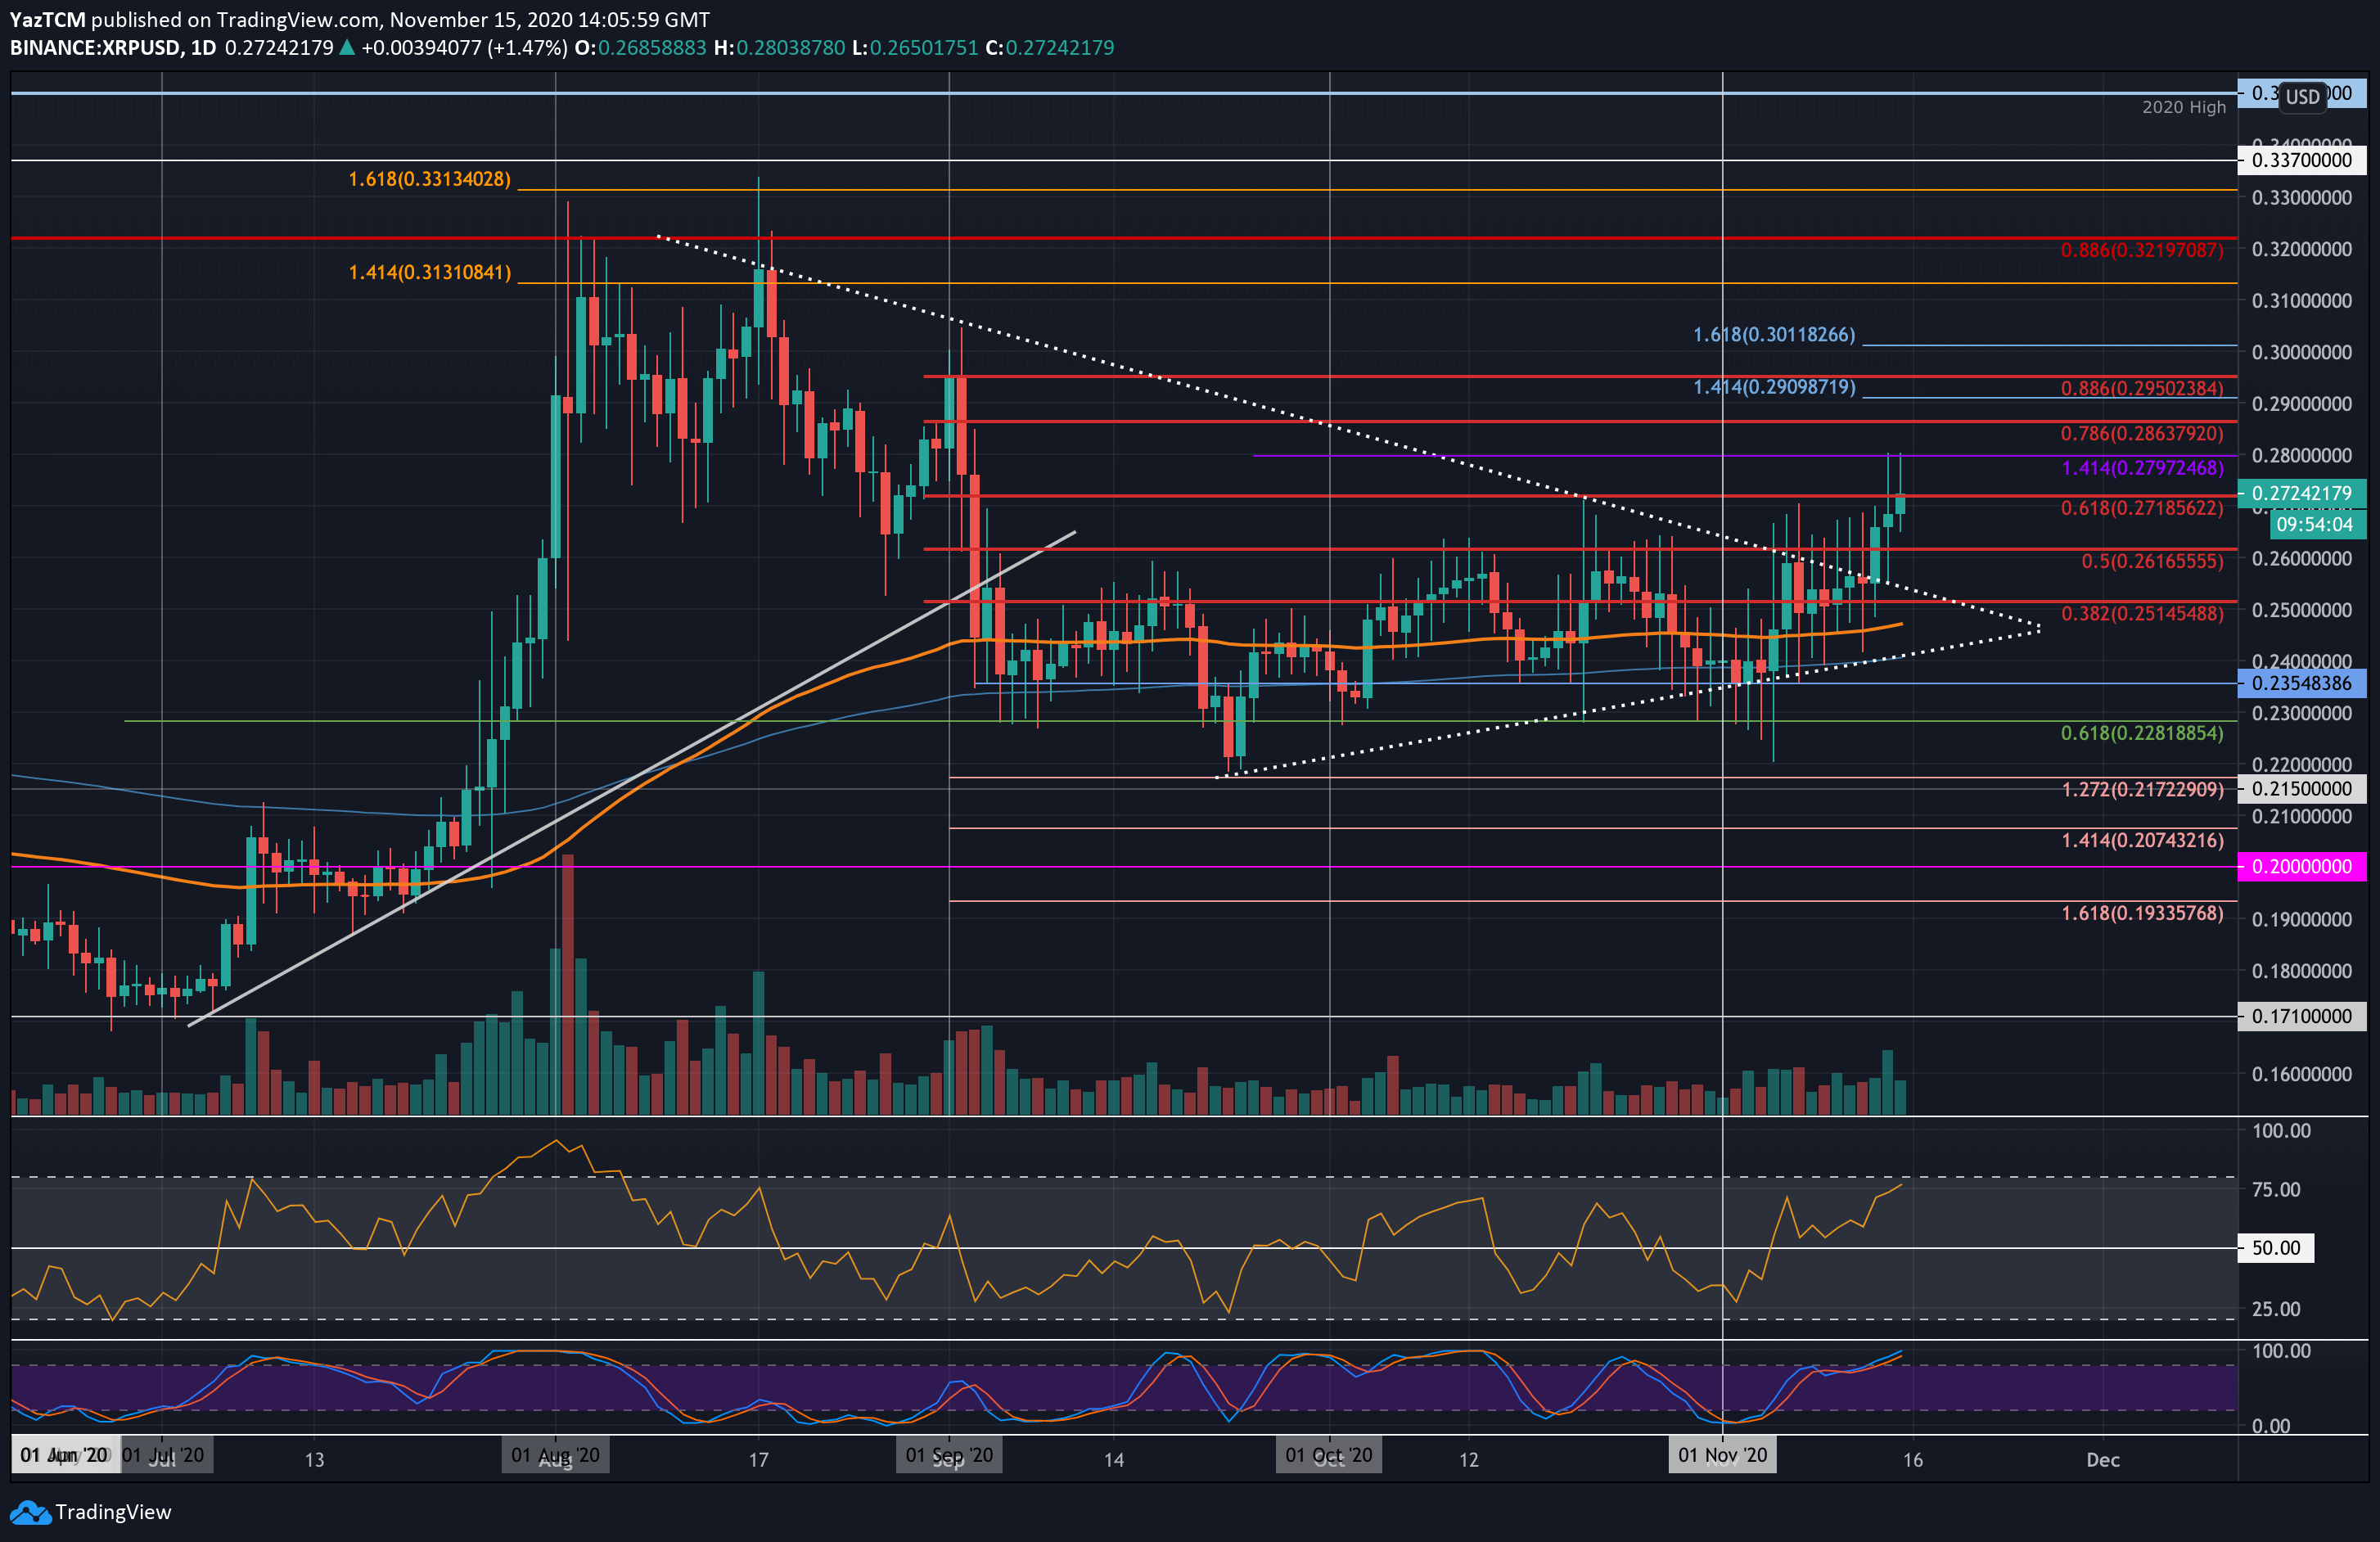Click the YazTCM author name
The width and height of the screenshot is (2380, 1542).
click(48, 19)
